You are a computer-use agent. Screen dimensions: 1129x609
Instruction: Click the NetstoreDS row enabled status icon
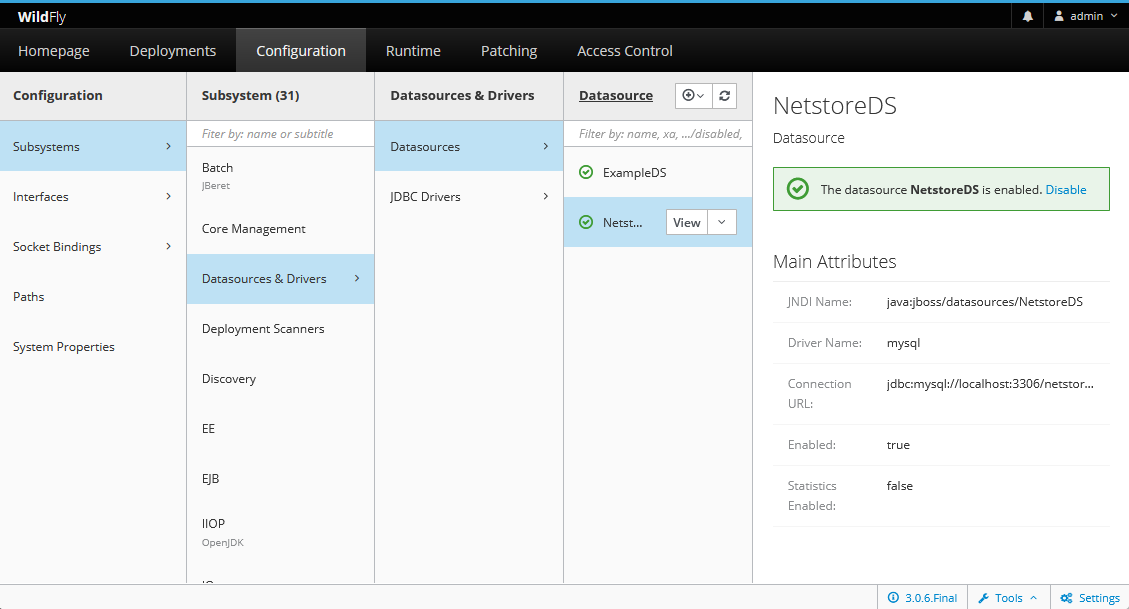coord(586,222)
